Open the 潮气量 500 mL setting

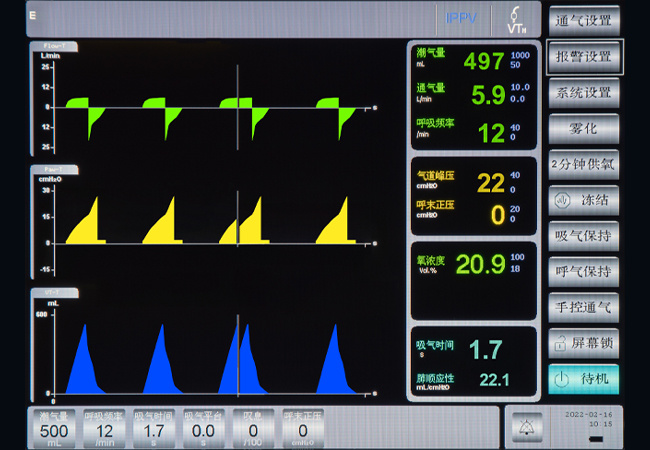[x=54, y=427]
